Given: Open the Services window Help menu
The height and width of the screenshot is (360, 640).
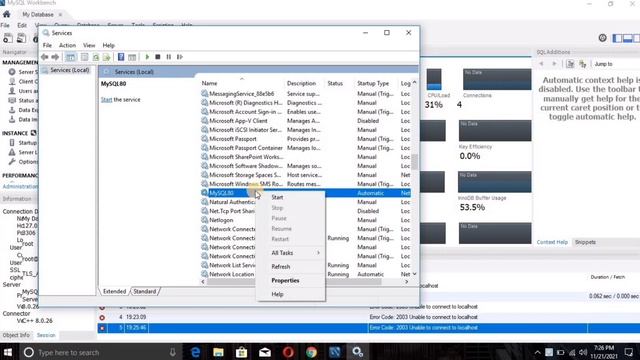Looking at the screenshot, I should tap(108, 45).
